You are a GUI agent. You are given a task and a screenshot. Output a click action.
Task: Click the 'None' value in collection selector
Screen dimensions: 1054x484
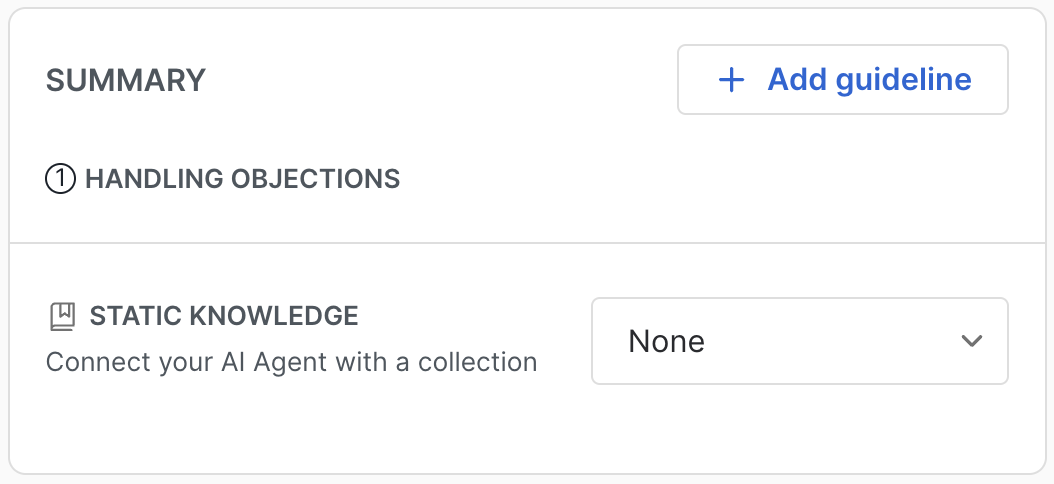666,341
